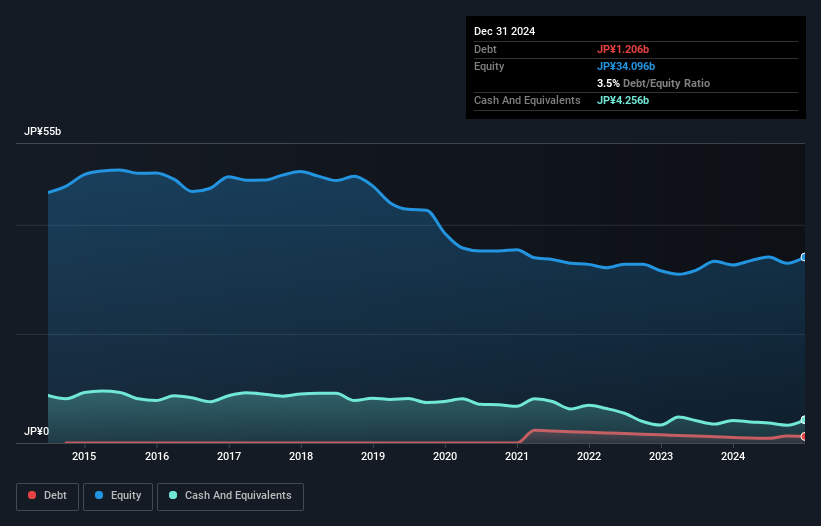Click the 2017 x-axis label
Screen dimensions: 821x526
[229, 456]
